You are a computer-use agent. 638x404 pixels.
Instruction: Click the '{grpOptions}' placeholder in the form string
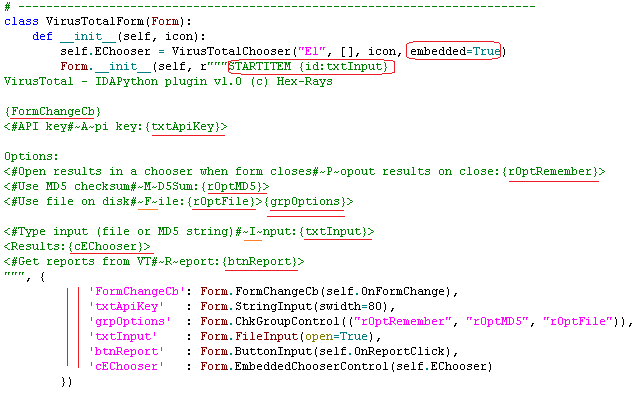click(x=305, y=201)
